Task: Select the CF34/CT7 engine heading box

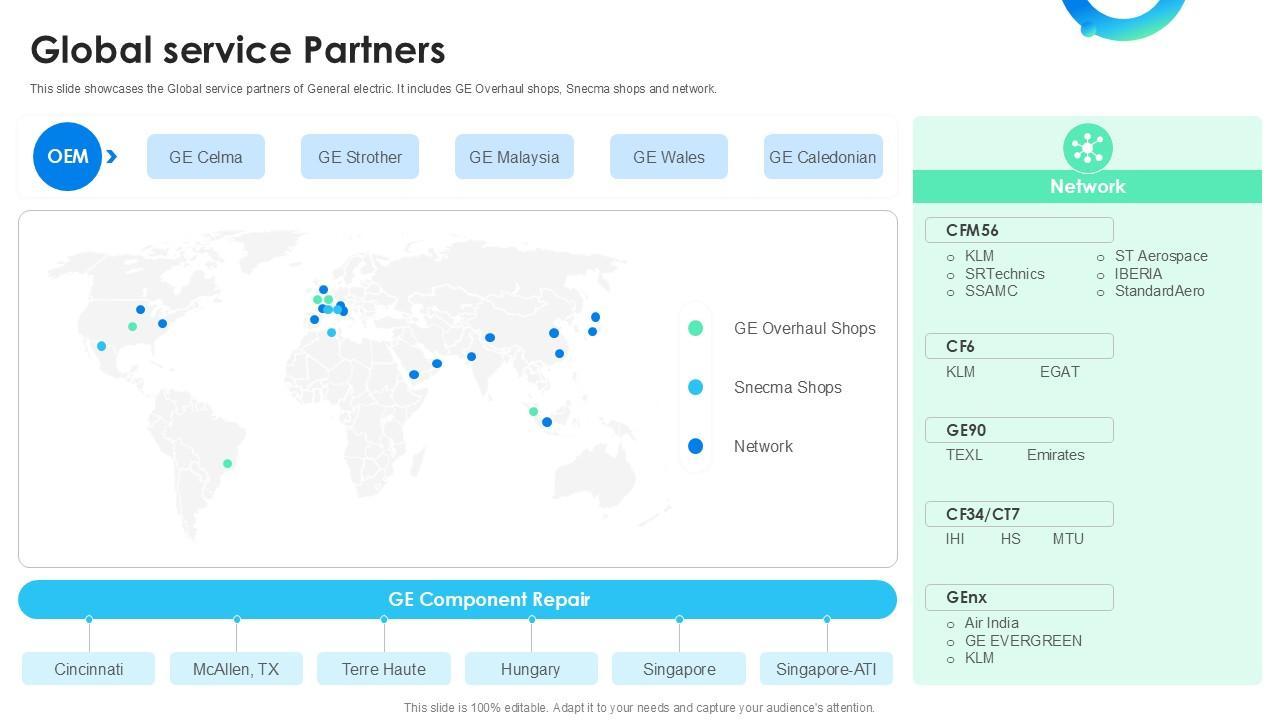Action: click(1019, 514)
